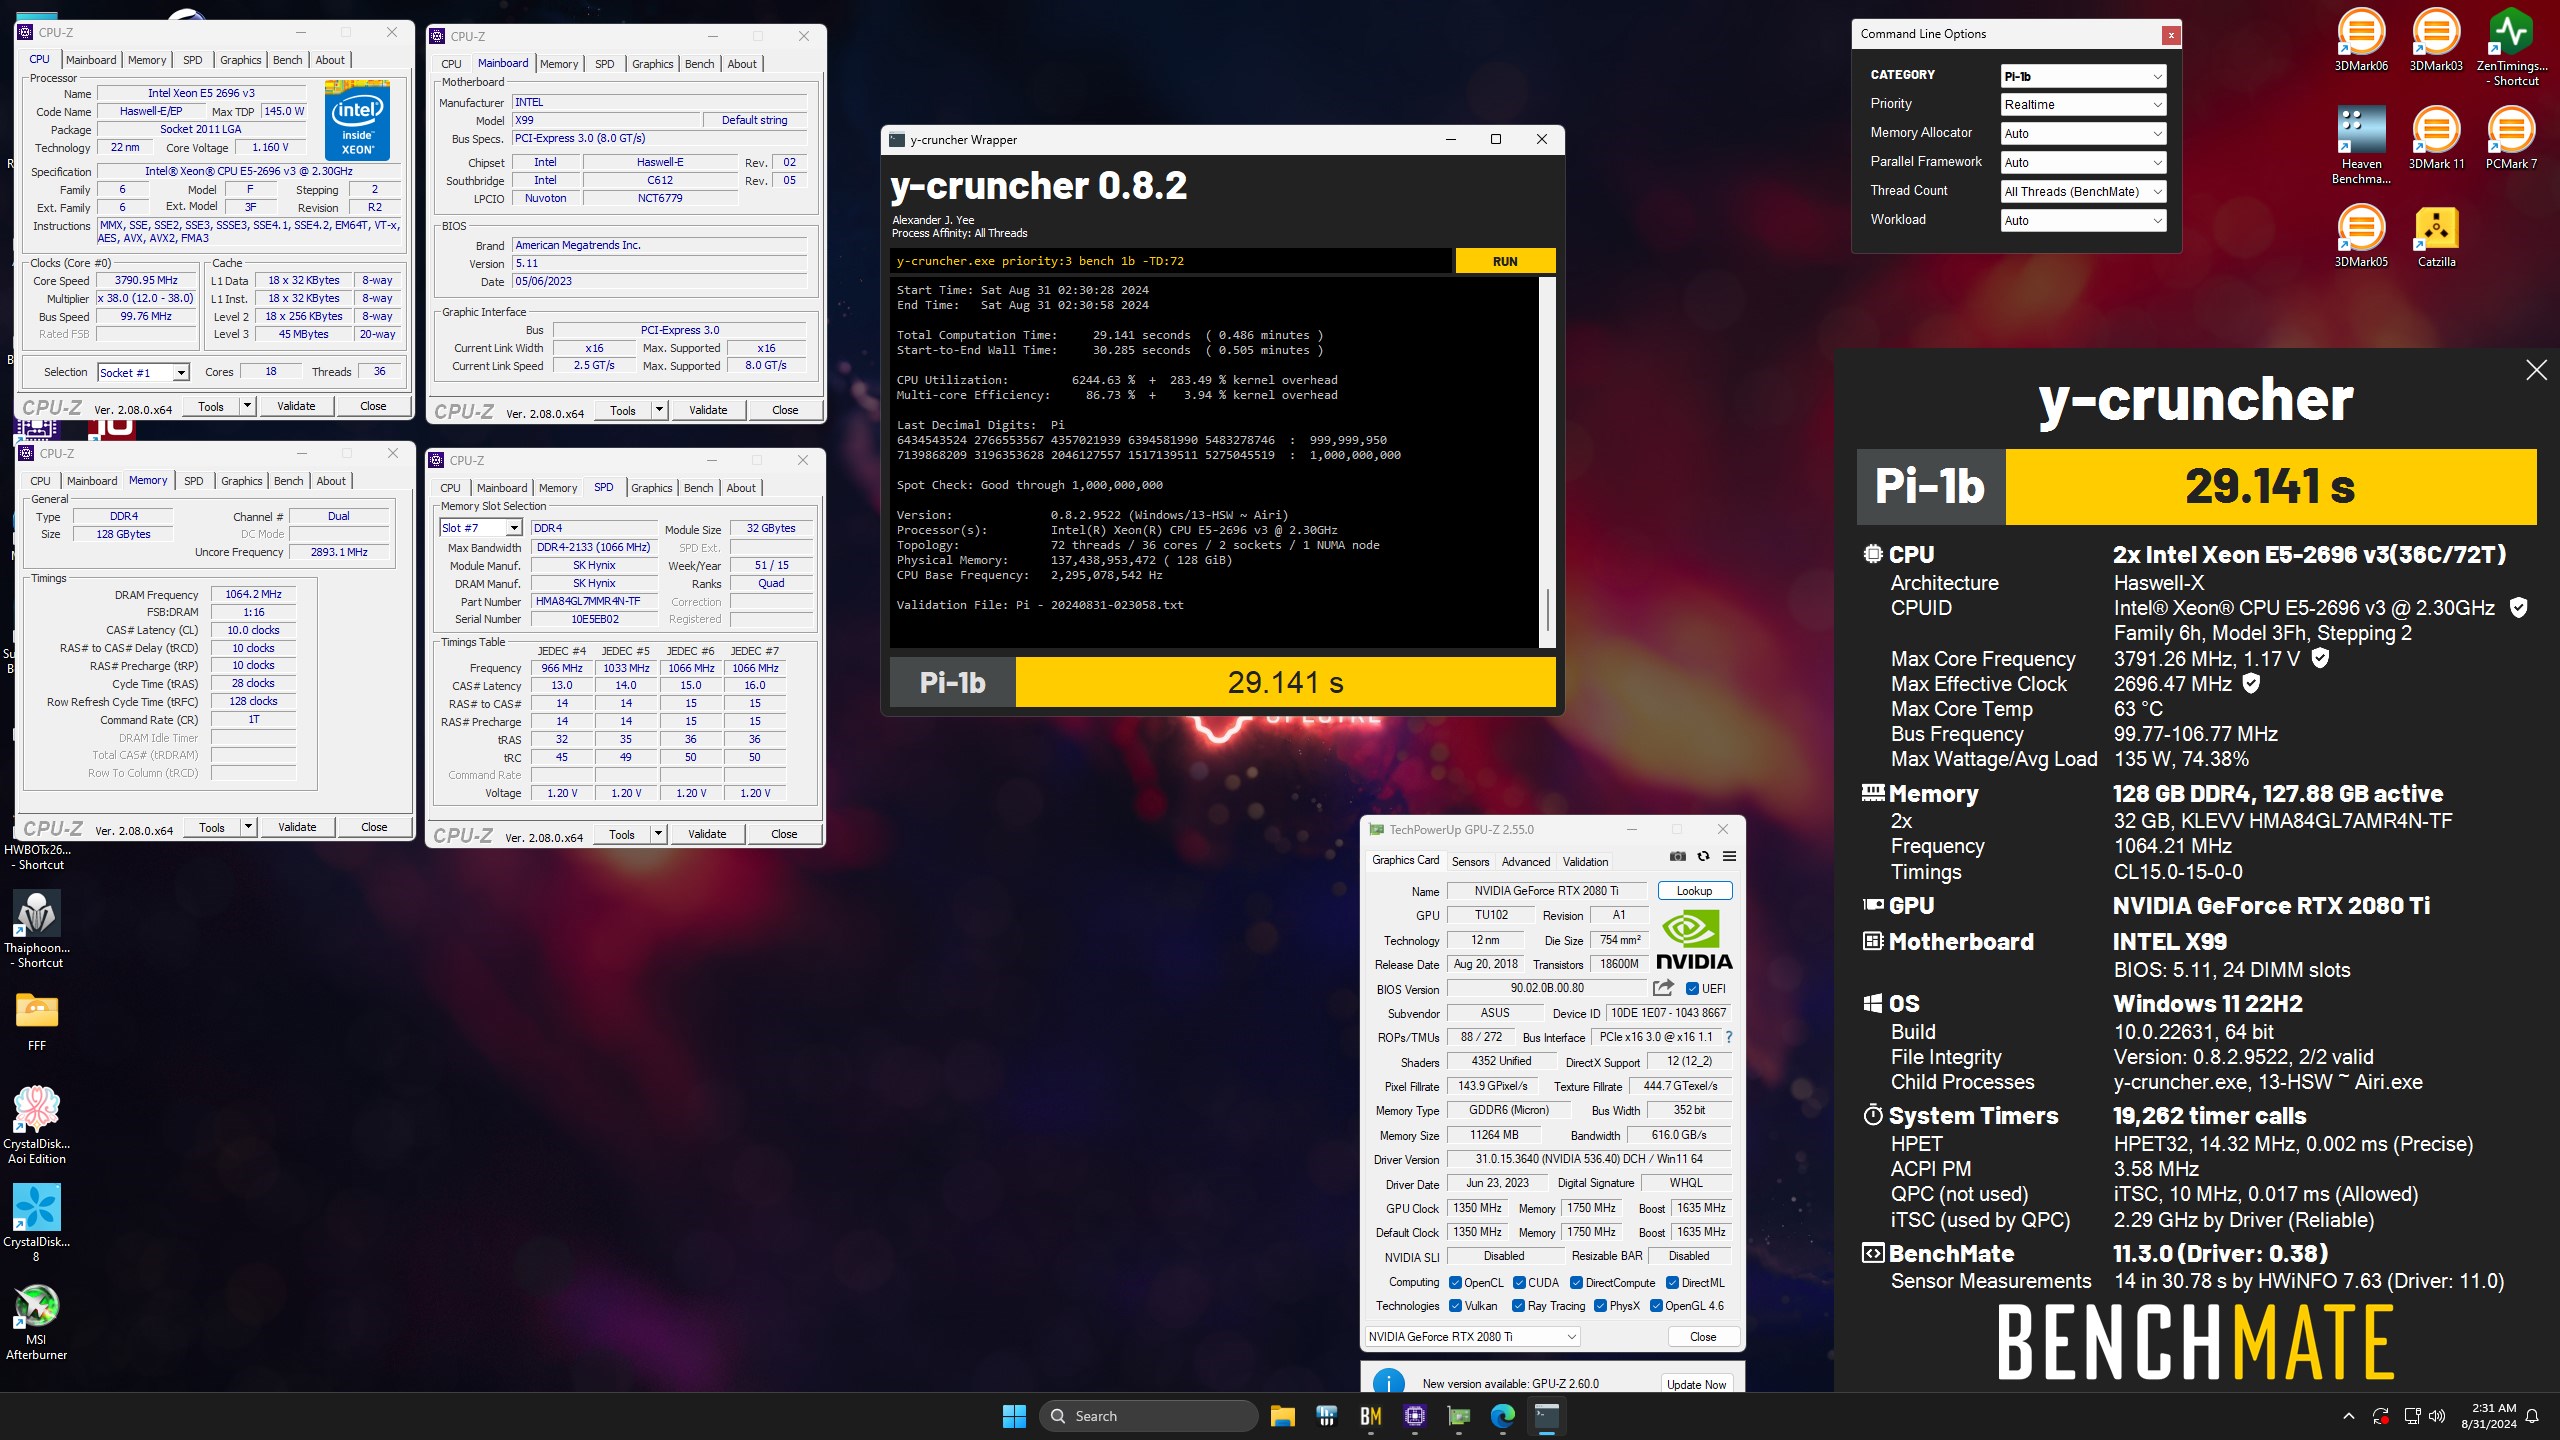Click Close button in CPU-Z SPD window
This screenshot has width=2560, height=1440.
[x=784, y=834]
